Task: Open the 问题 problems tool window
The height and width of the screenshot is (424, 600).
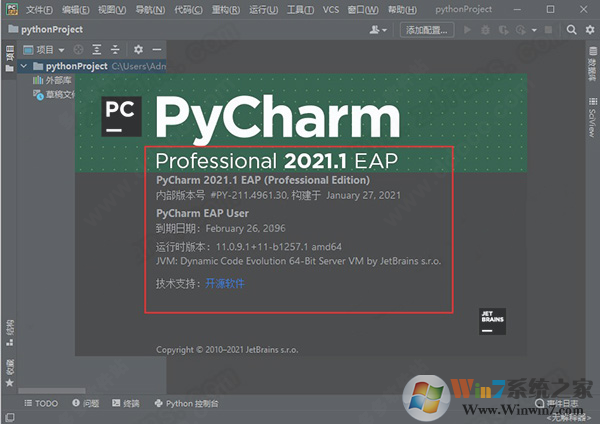Action: pos(86,403)
